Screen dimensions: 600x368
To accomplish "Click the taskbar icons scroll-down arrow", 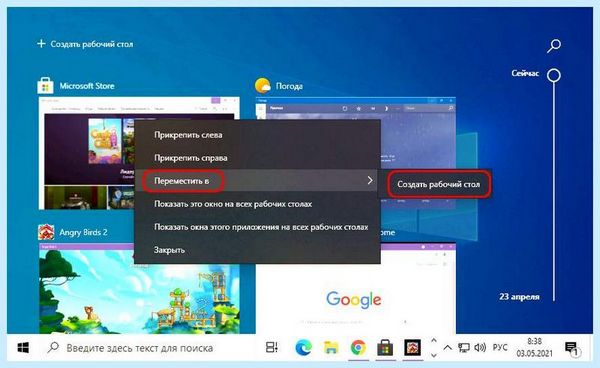I will (x=434, y=355).
